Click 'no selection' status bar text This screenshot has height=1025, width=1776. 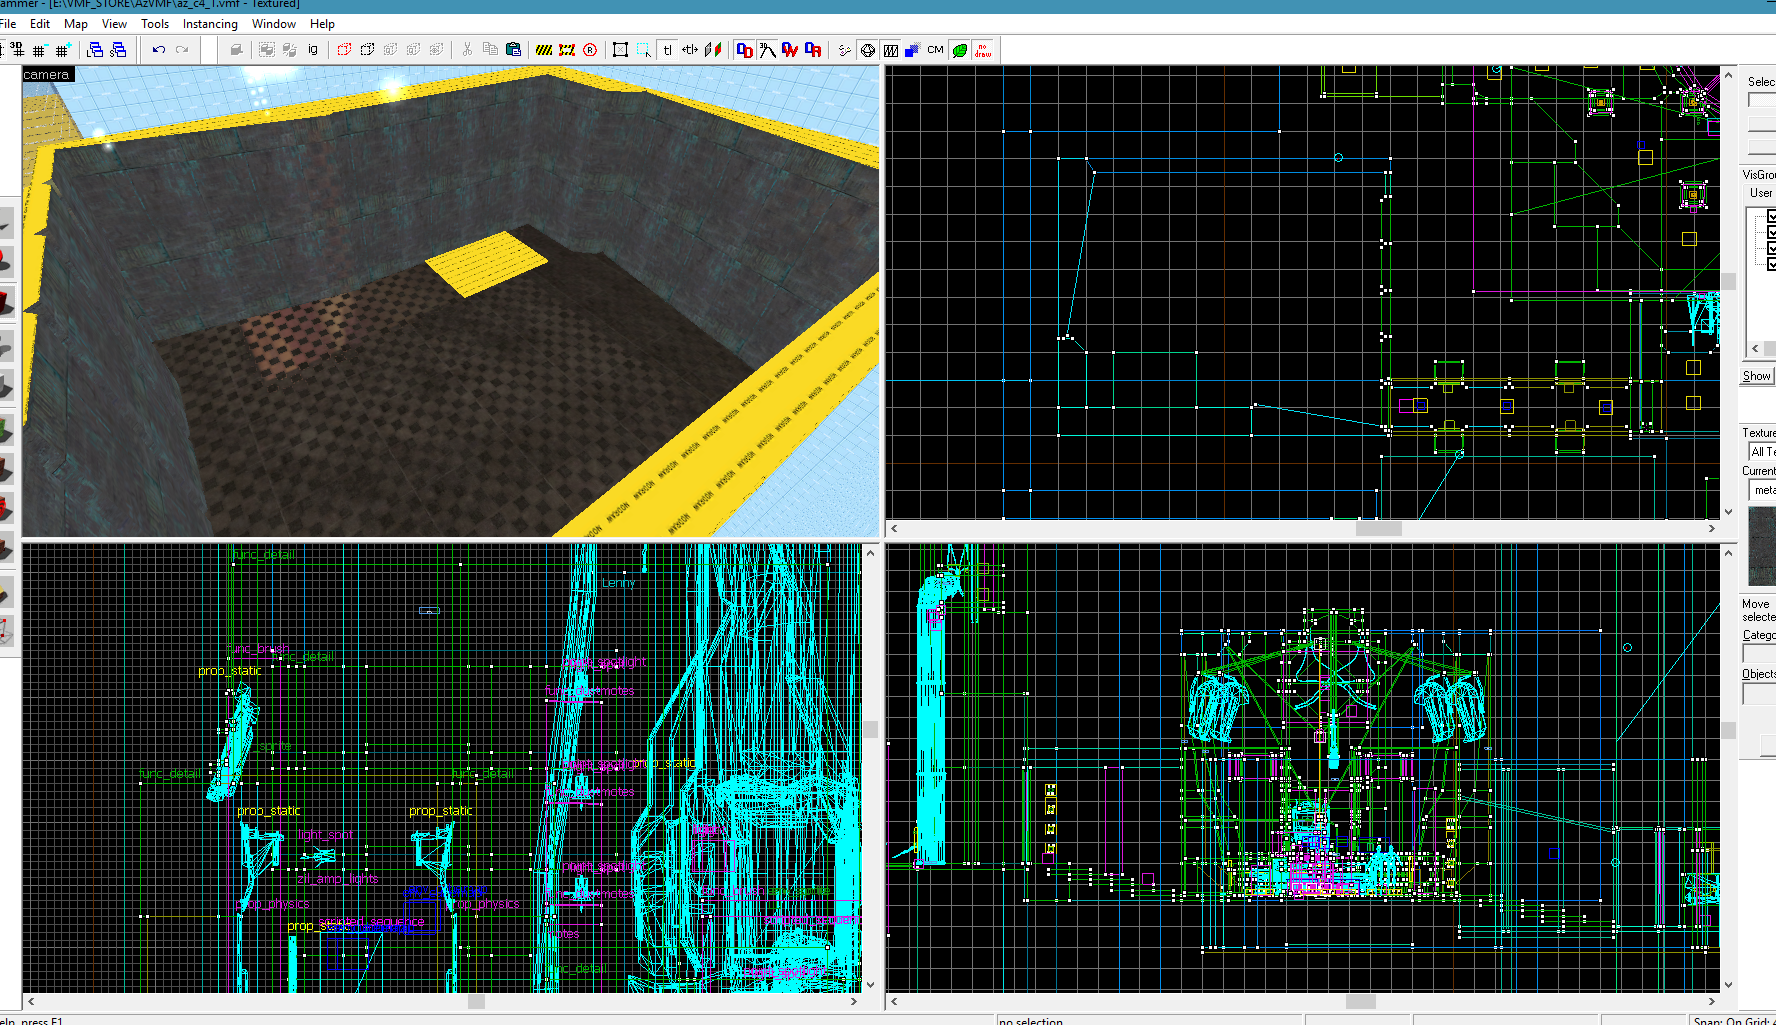pyautogui.click(x=1031, y=1021)
